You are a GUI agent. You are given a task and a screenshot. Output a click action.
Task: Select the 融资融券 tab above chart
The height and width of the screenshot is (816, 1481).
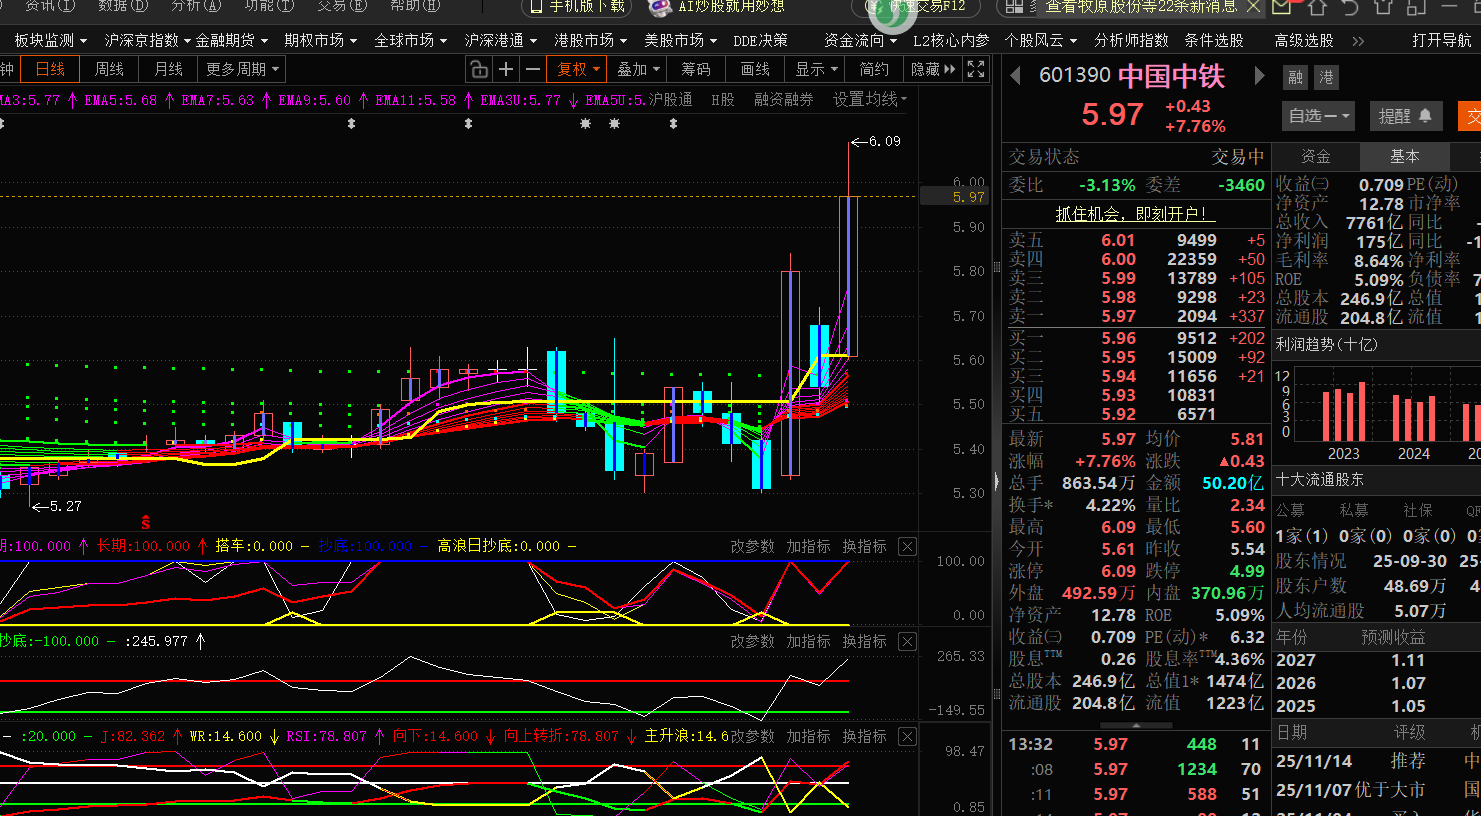[783, 99]
